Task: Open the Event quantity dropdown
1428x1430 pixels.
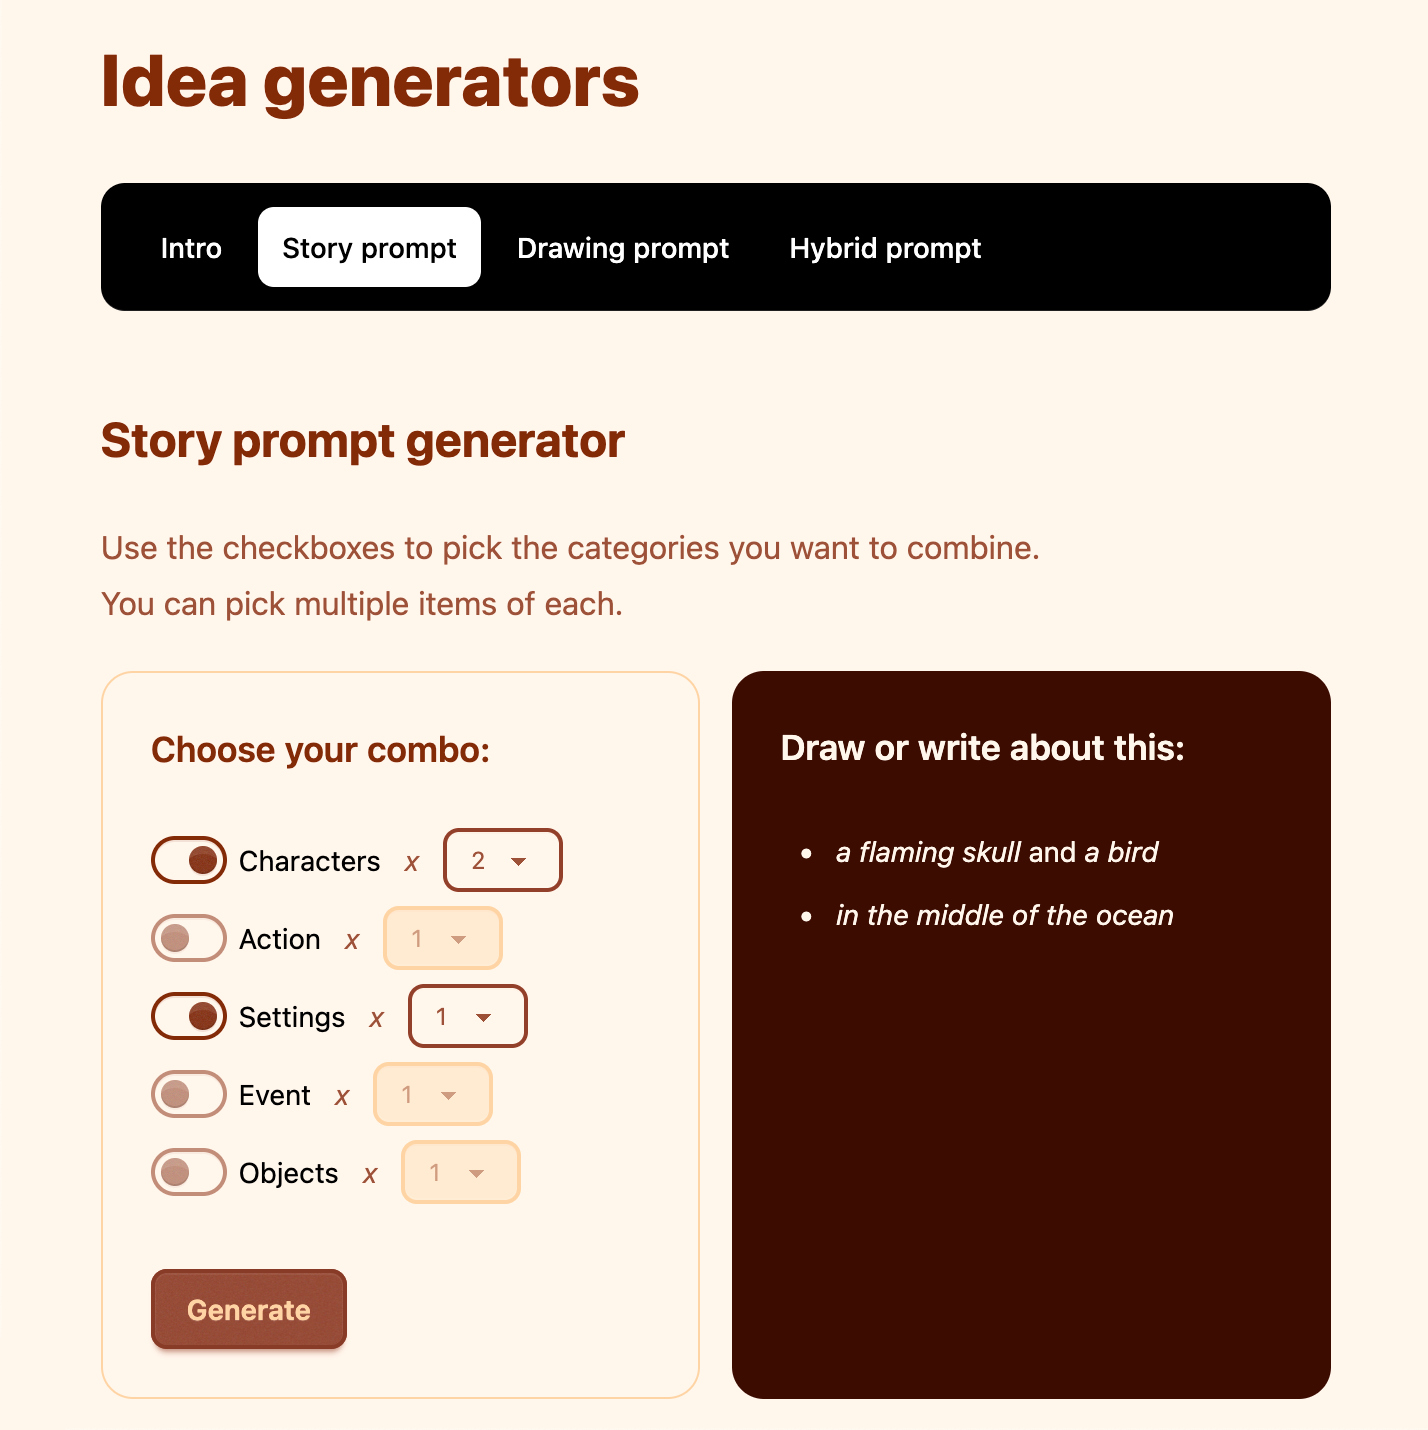Action: pos(432,1094)
